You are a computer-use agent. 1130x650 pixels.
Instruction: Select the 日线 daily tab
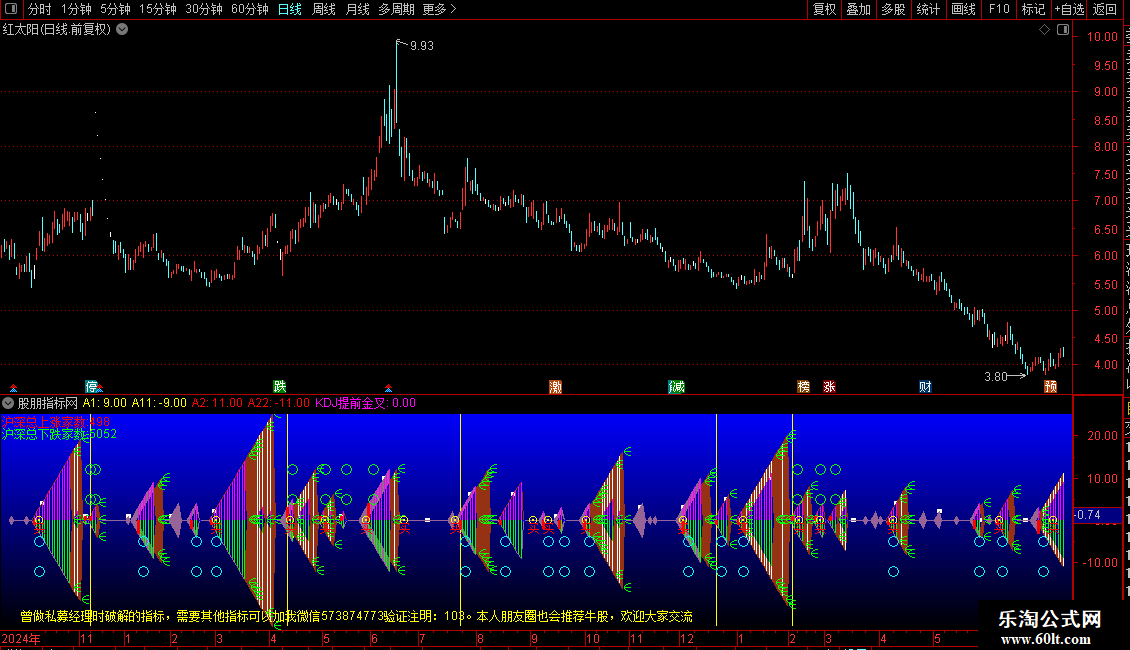click(x=290, y=9)
